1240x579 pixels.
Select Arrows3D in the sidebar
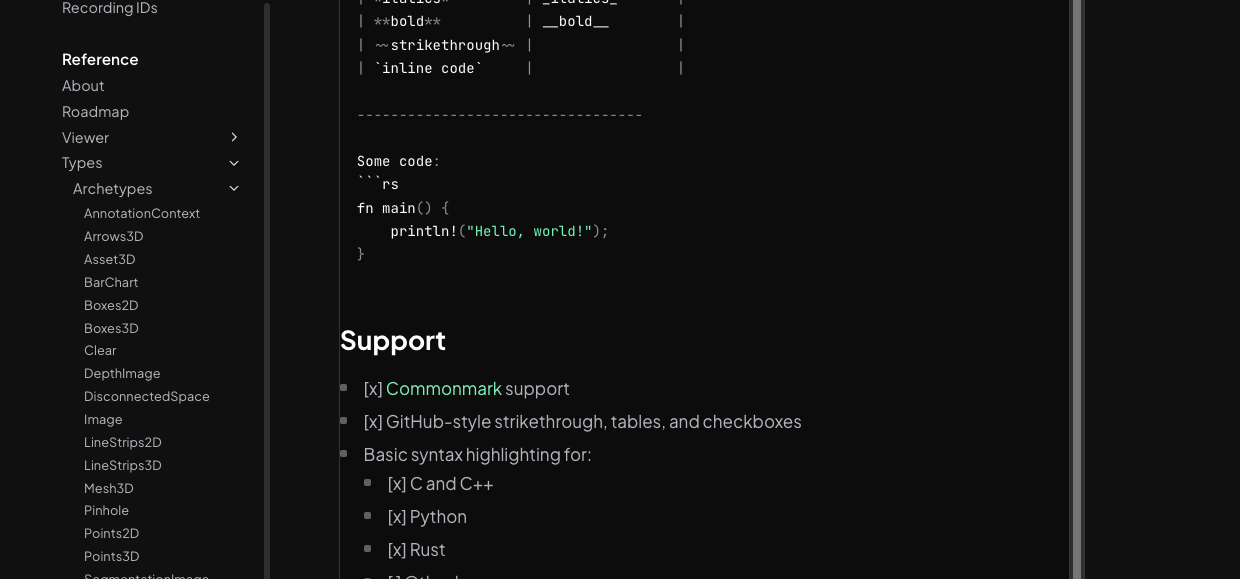[x=113, y=236]
